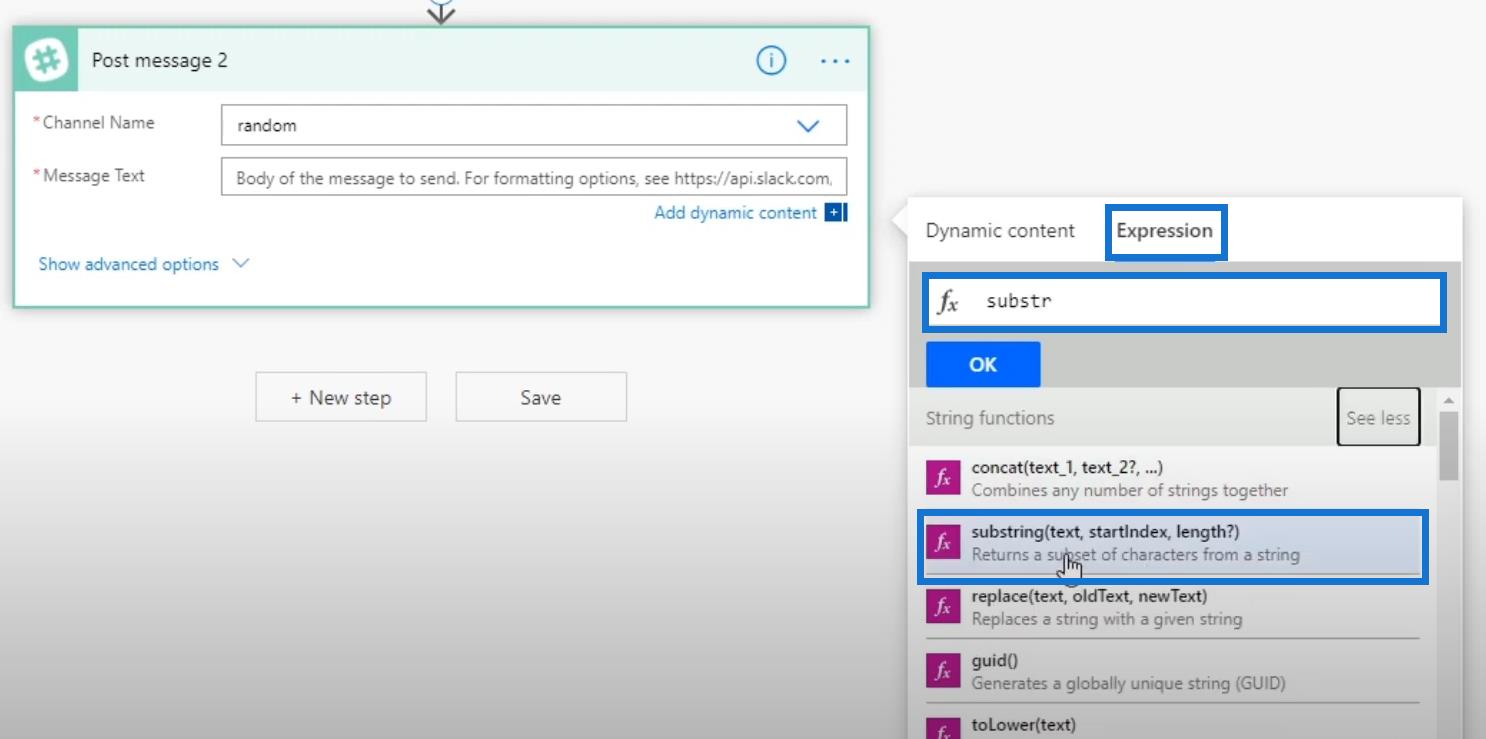Open the Channel Name dropdown arrow
This screenshot has width=1486, height=739.
808,126
